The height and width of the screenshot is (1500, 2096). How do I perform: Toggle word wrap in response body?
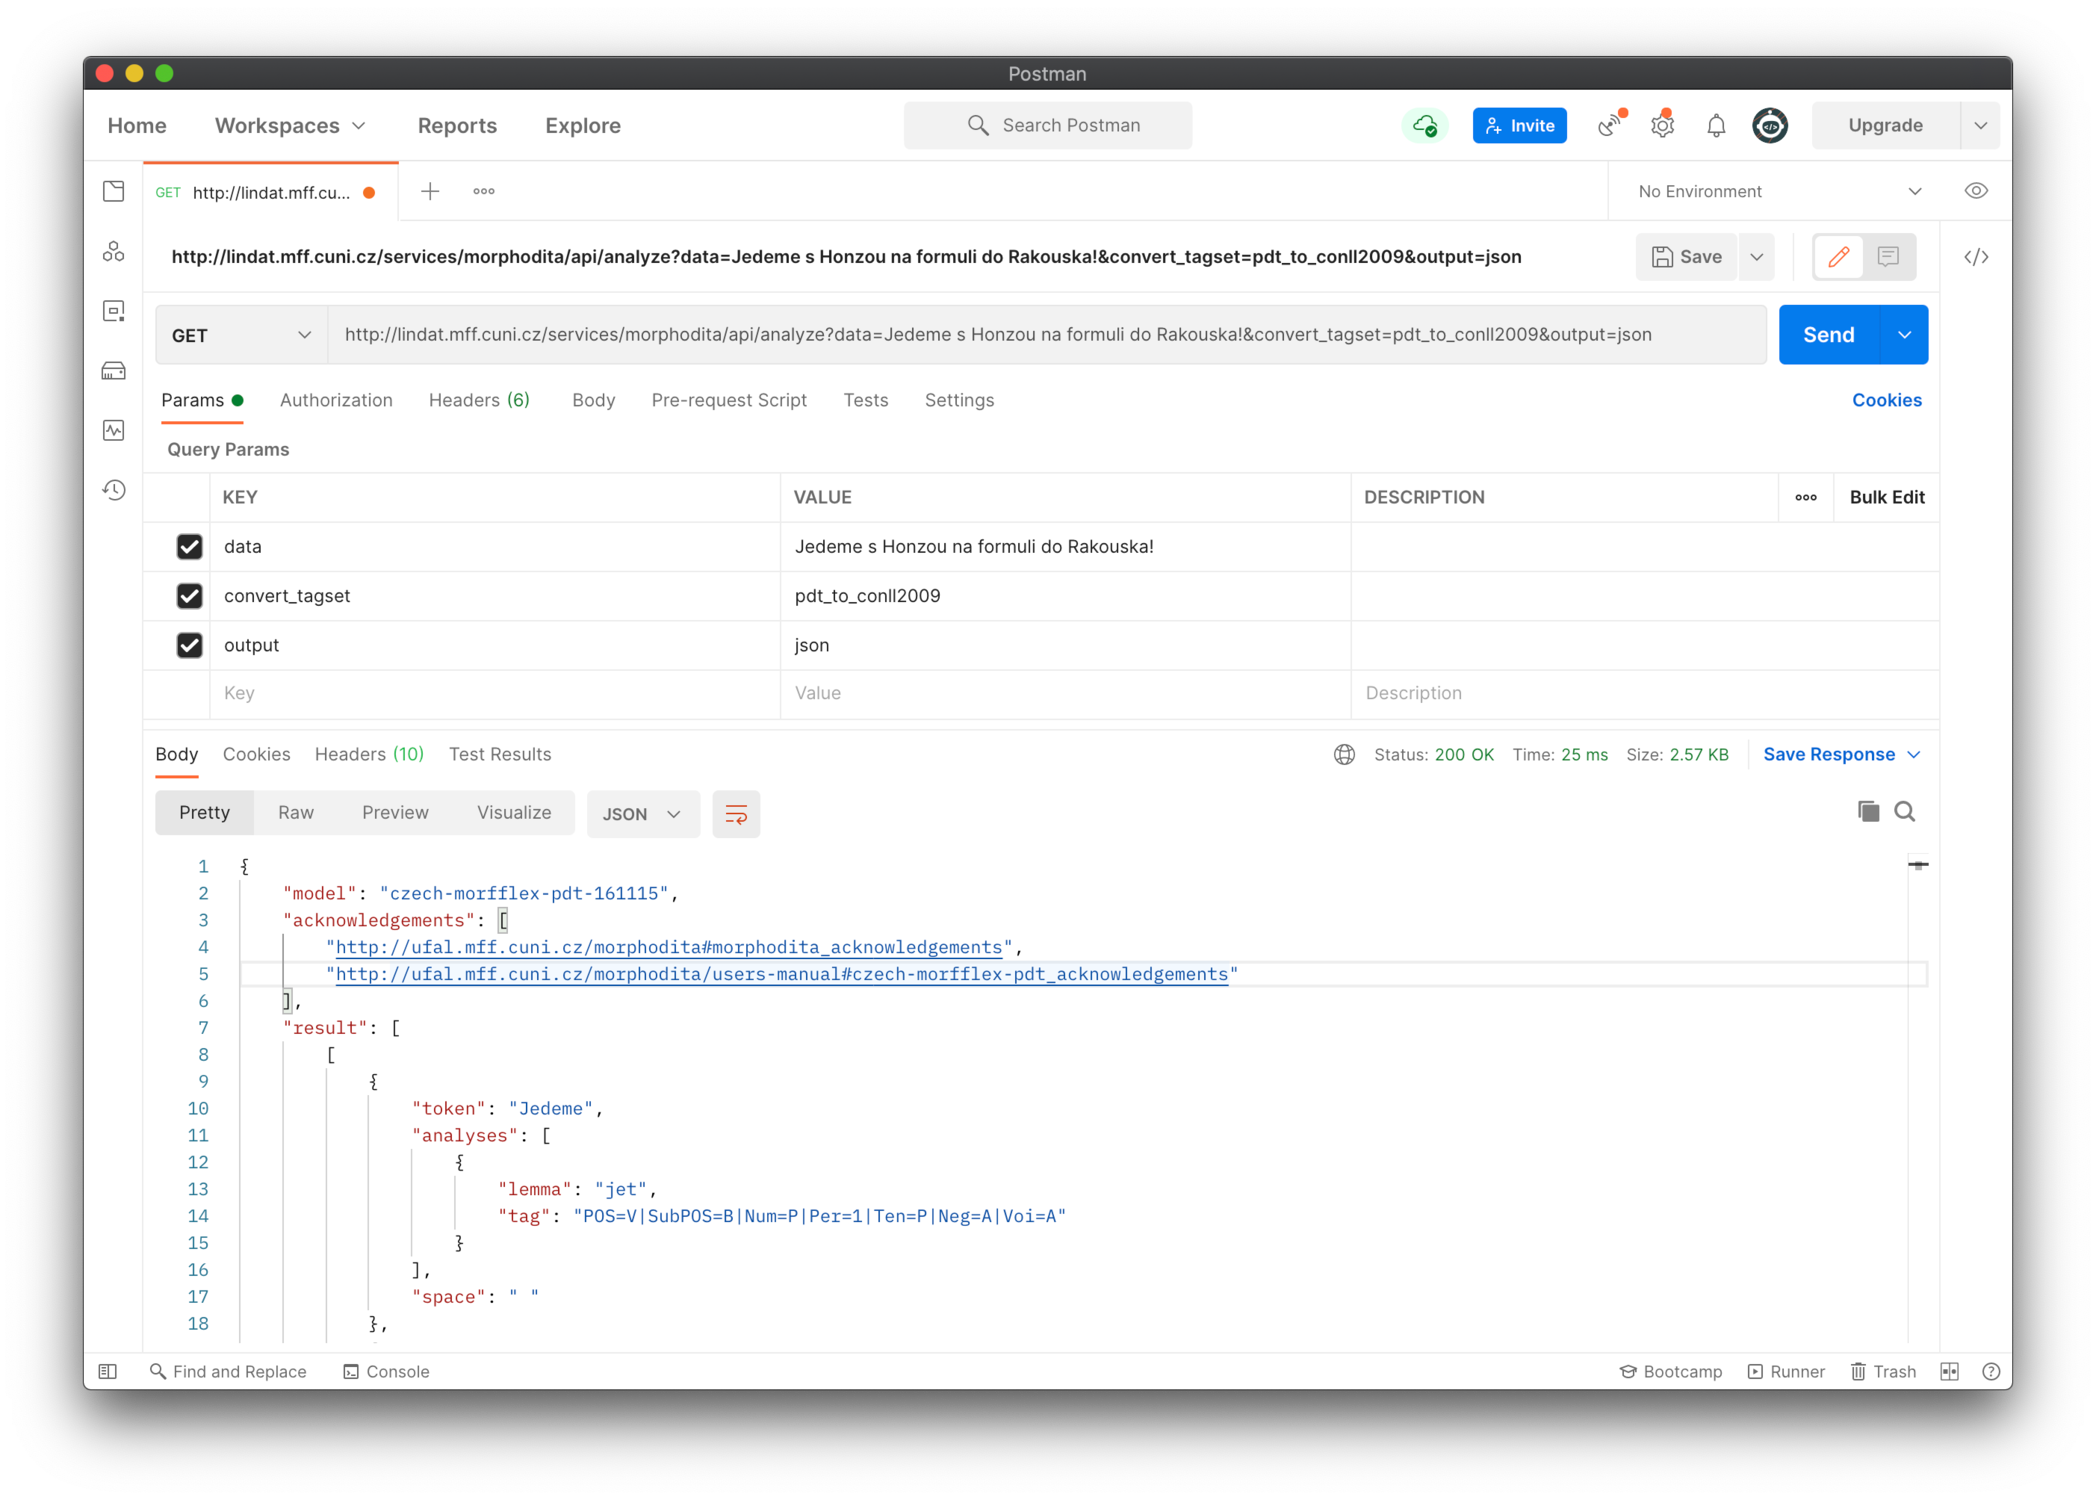pyautogui.click(x=736, y=814)
